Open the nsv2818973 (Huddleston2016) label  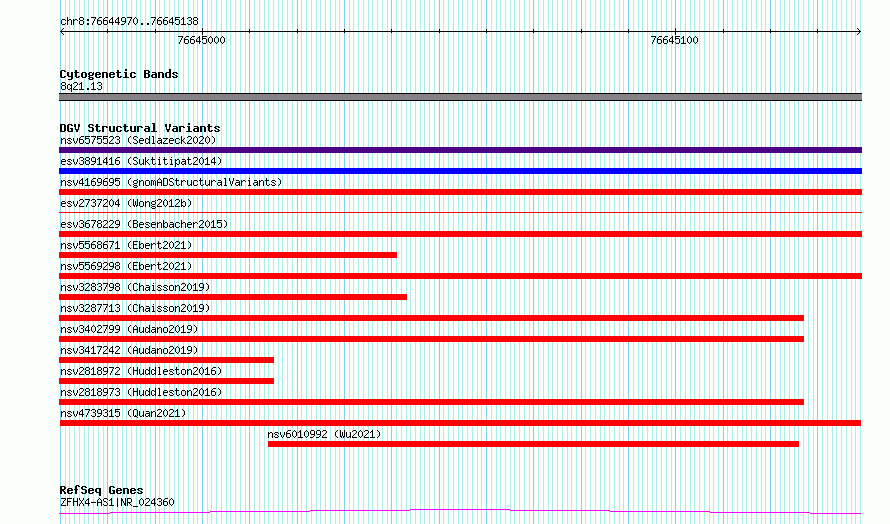[x=141, y=392]
